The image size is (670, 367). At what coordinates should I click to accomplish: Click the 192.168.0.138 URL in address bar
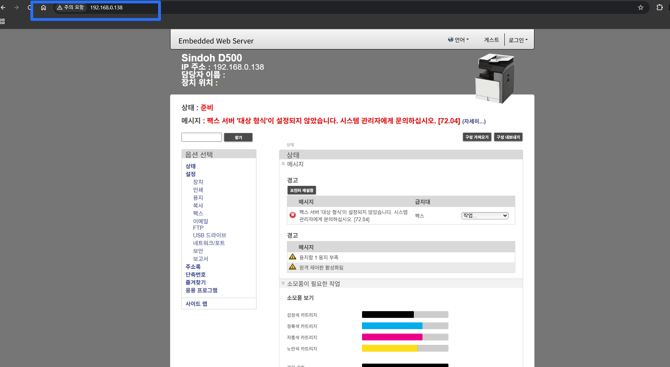[106, 8]
